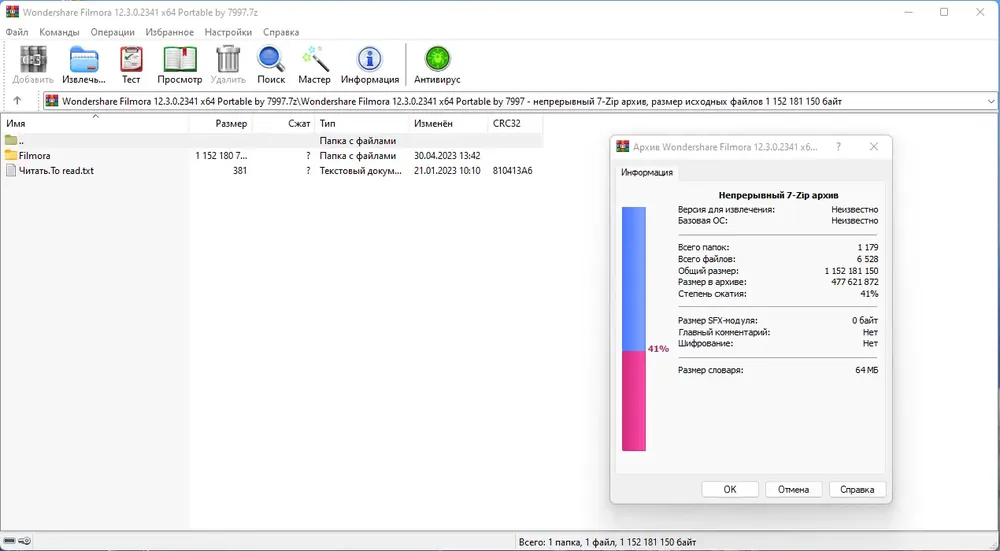Select the Читать.To read.txt file icon
The width and height of the screenshot is (1000, 551).
point(11,170)
